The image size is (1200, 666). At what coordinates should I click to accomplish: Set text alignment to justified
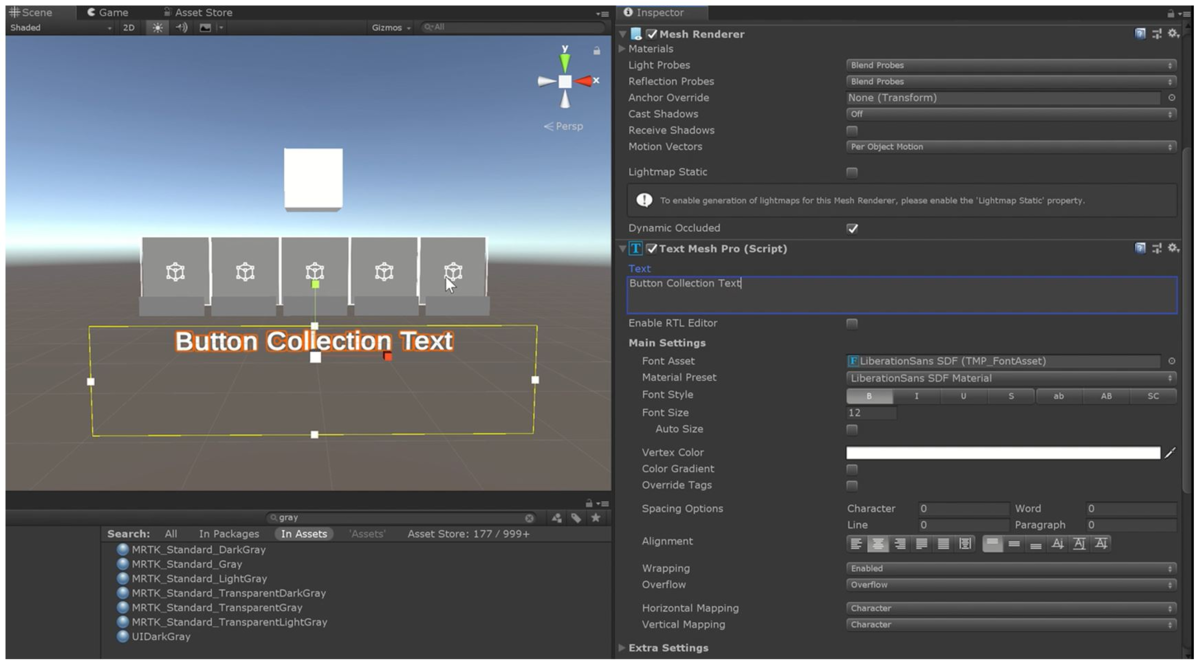pos(922,544)
